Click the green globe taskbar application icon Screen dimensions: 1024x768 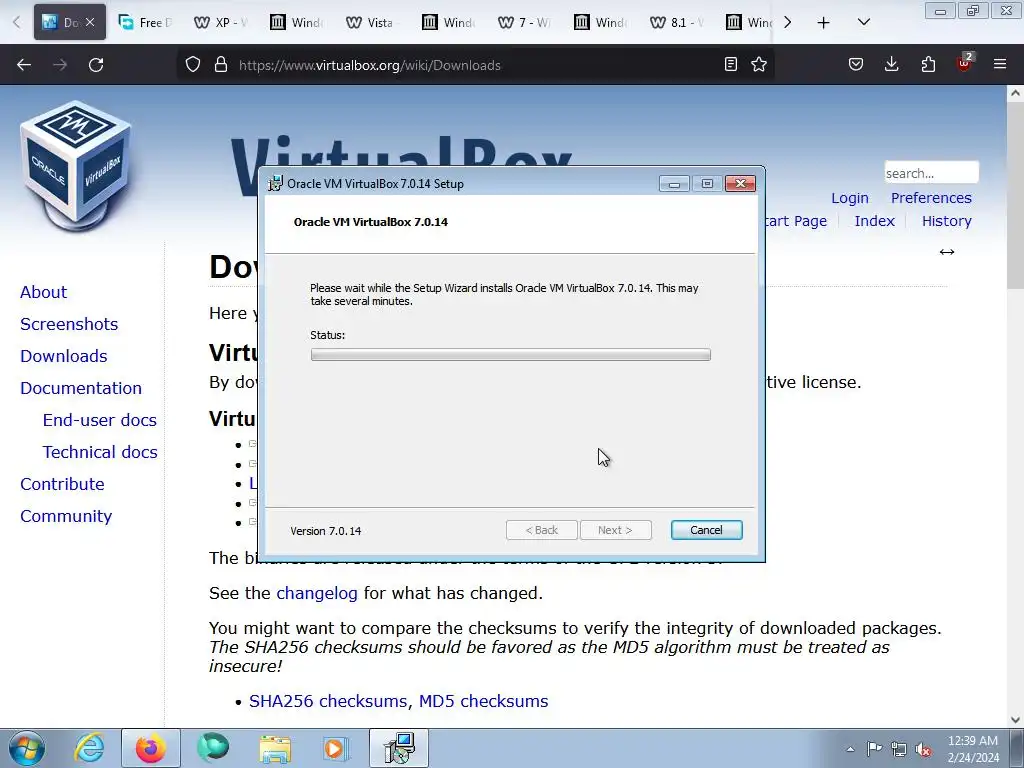213,748
